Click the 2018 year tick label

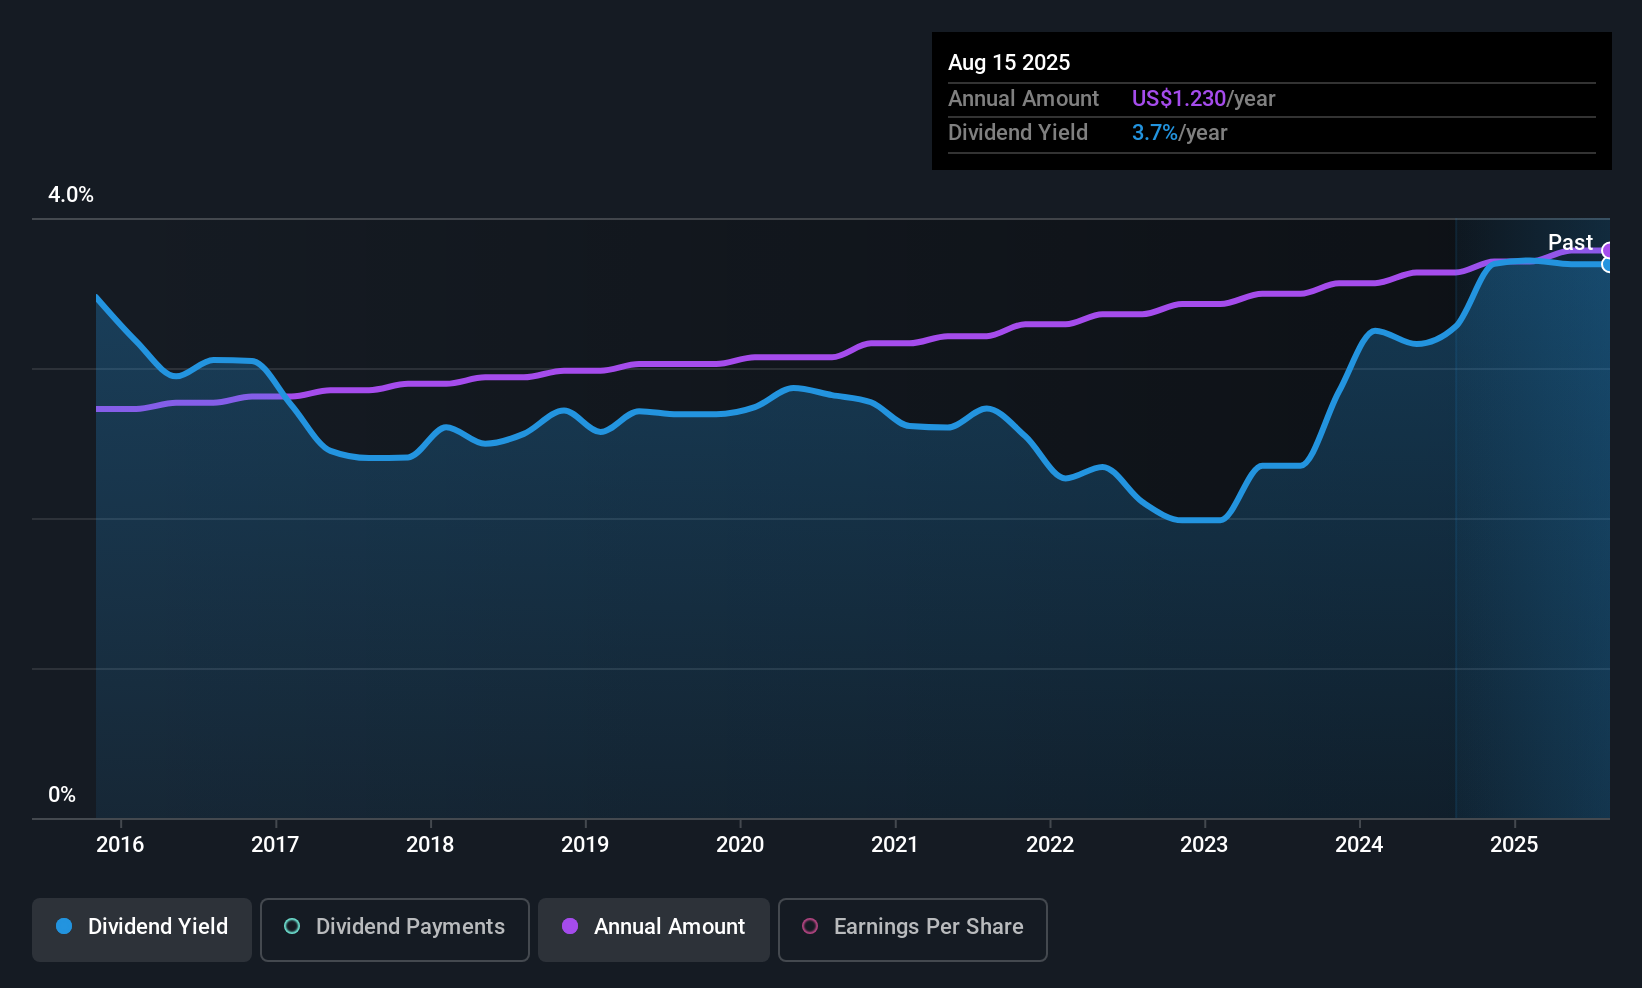(430, 844)
